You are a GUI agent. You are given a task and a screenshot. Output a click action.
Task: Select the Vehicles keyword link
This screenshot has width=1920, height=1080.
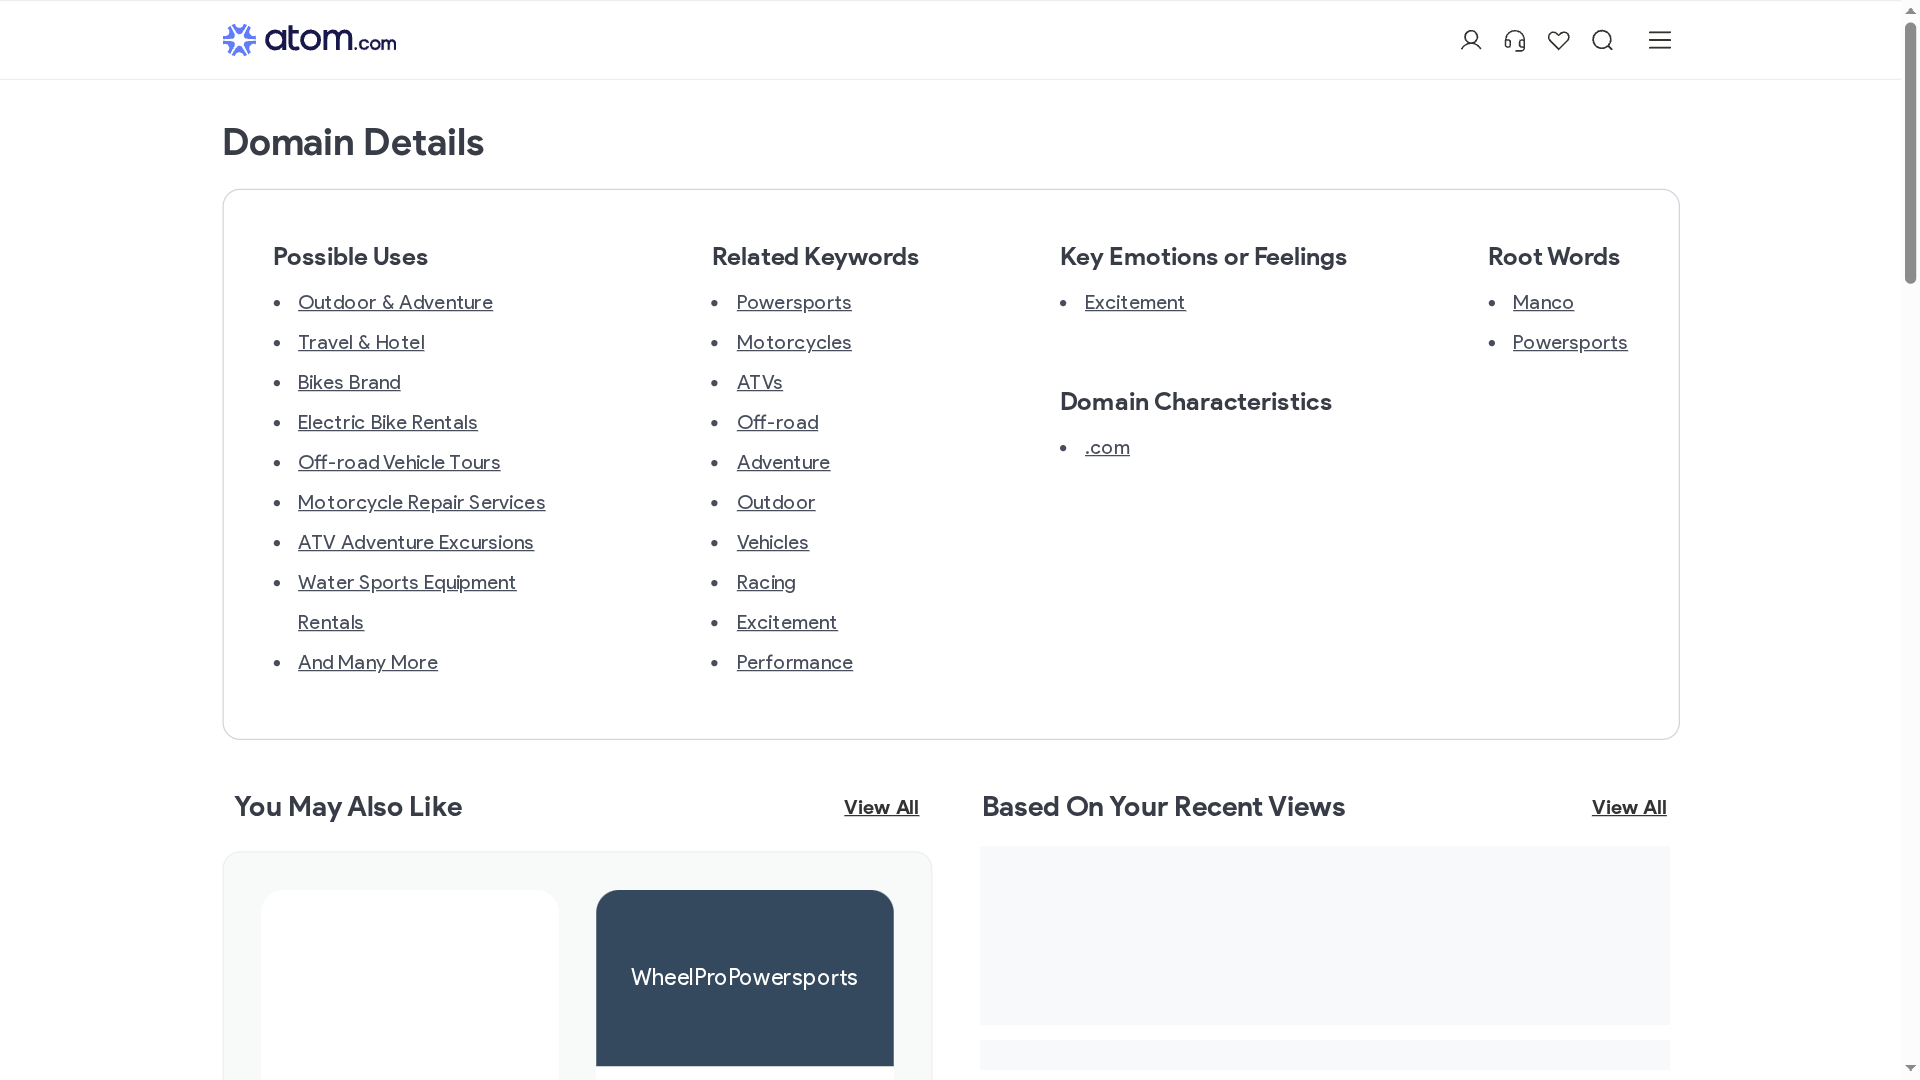tap(773, 542)
